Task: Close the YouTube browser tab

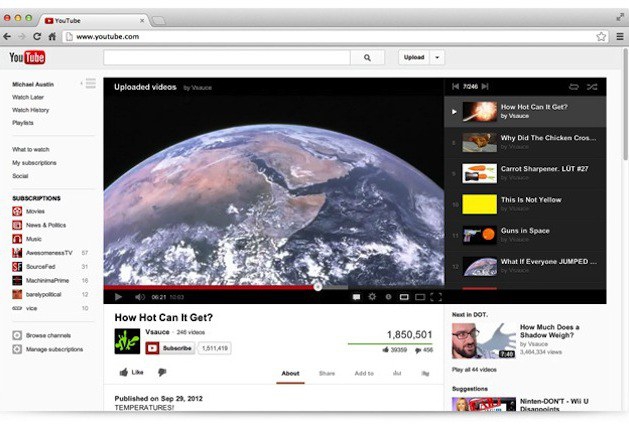Action: point(142,20)
